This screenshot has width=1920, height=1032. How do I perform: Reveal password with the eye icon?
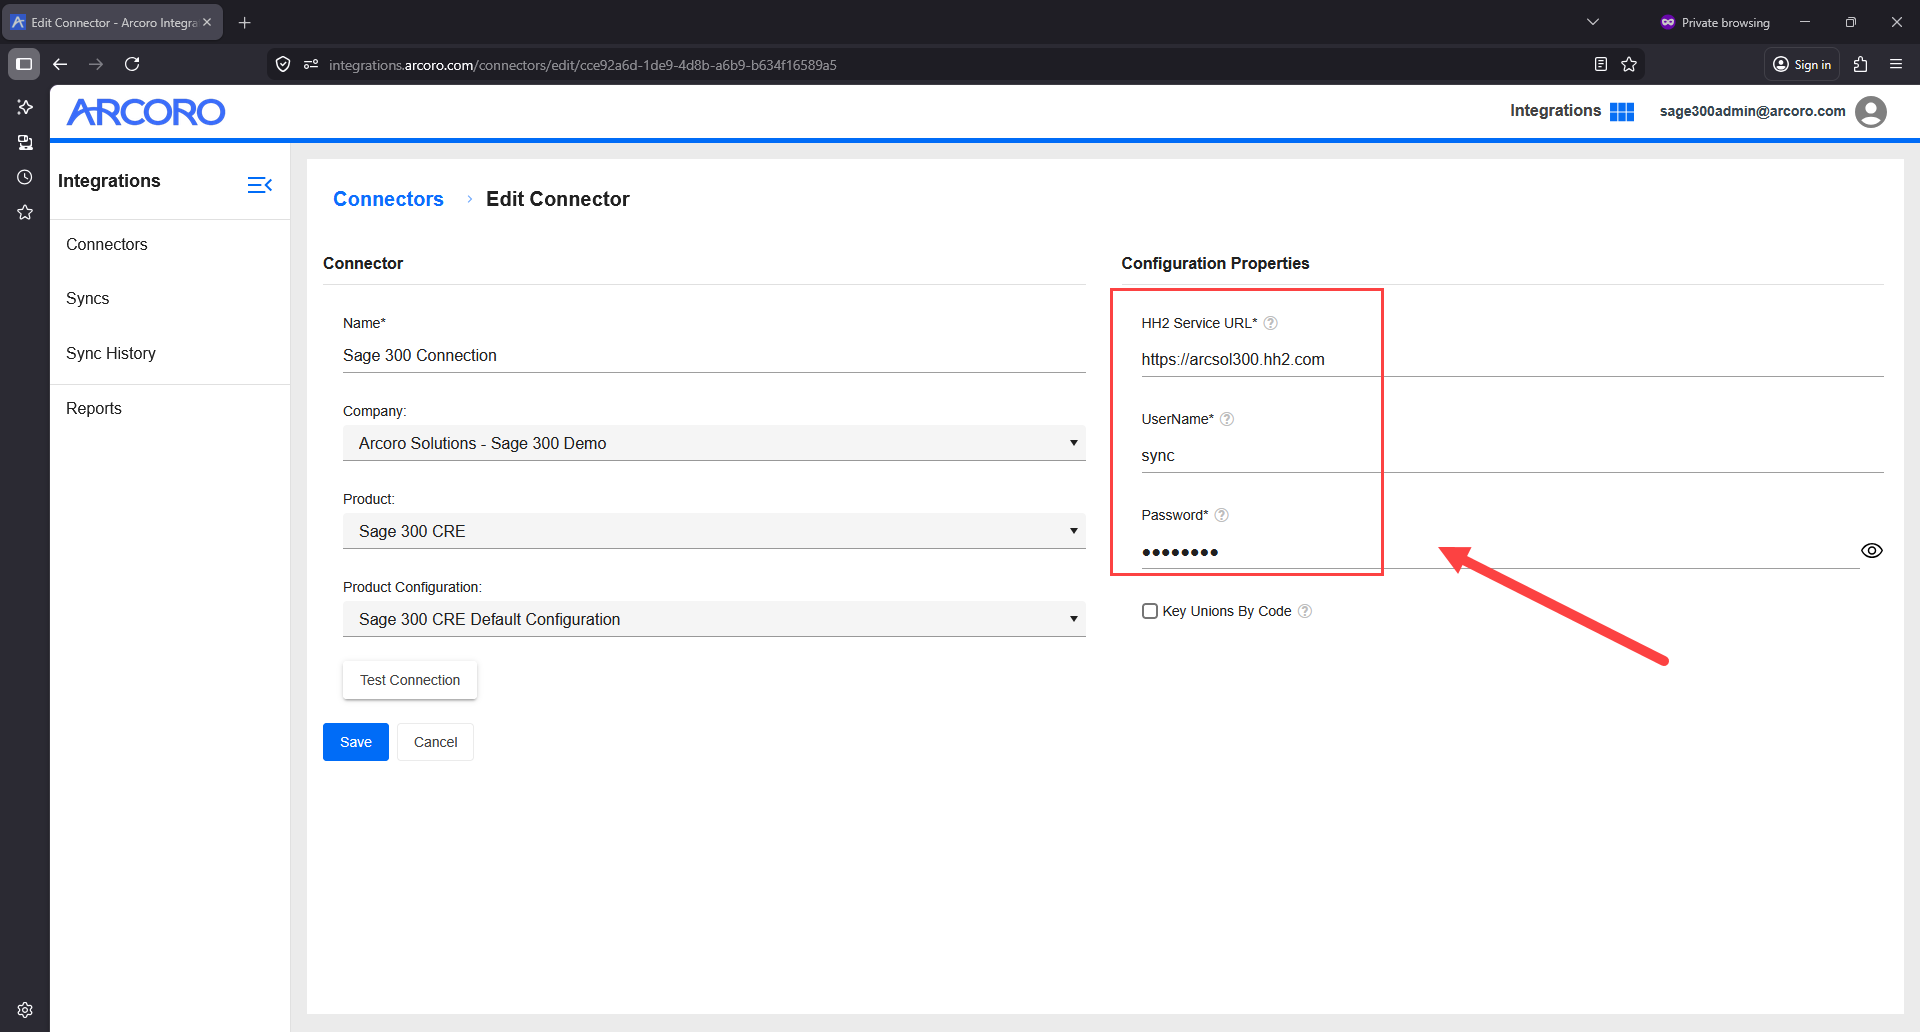coord(1872,551)
